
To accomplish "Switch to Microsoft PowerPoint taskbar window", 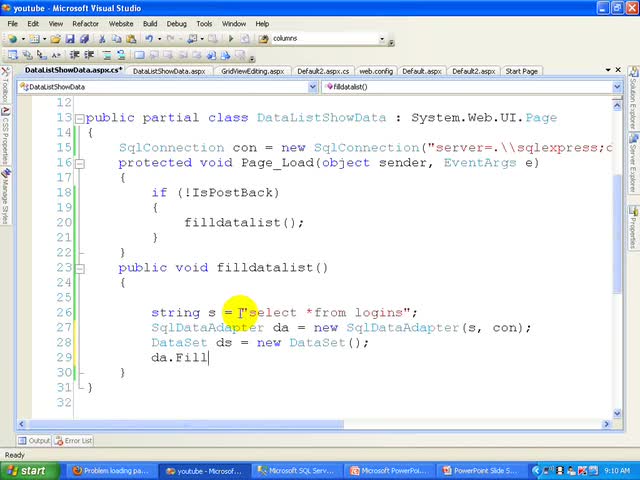I will (x=389, y=471).
